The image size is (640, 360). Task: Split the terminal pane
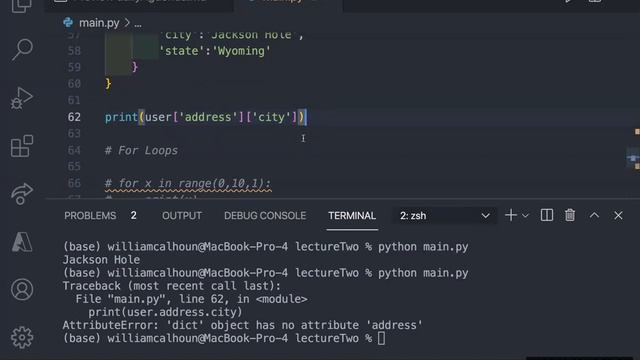(547, 215)
